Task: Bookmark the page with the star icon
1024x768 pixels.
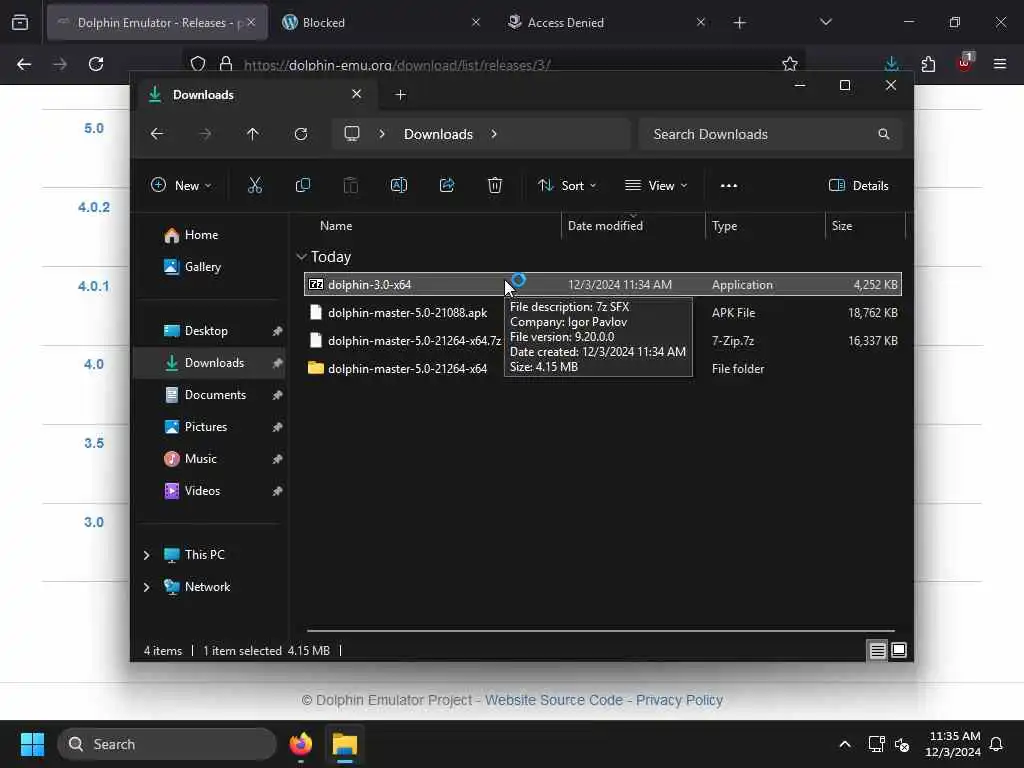Action: click(790, 64)
